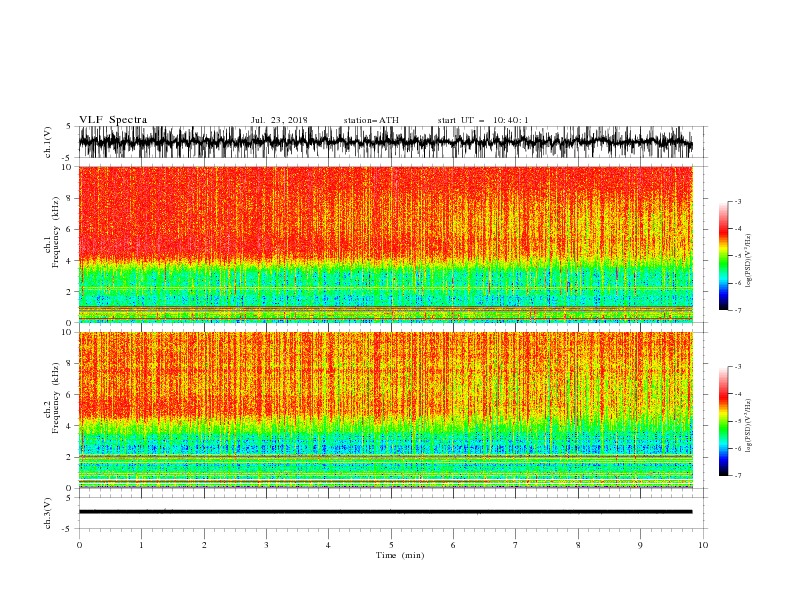Click the "ch.1(V)" voltage axis label
The width and height of the screenshot is (792, 612).
tap(48, 142)
